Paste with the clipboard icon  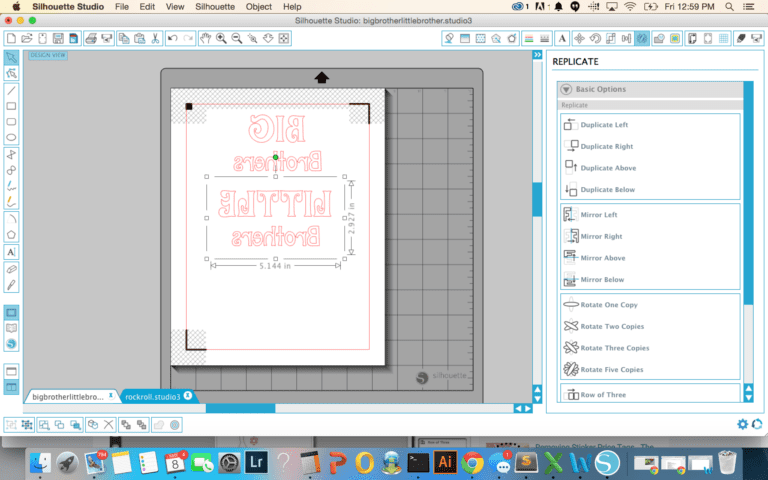tap(140, 38)
